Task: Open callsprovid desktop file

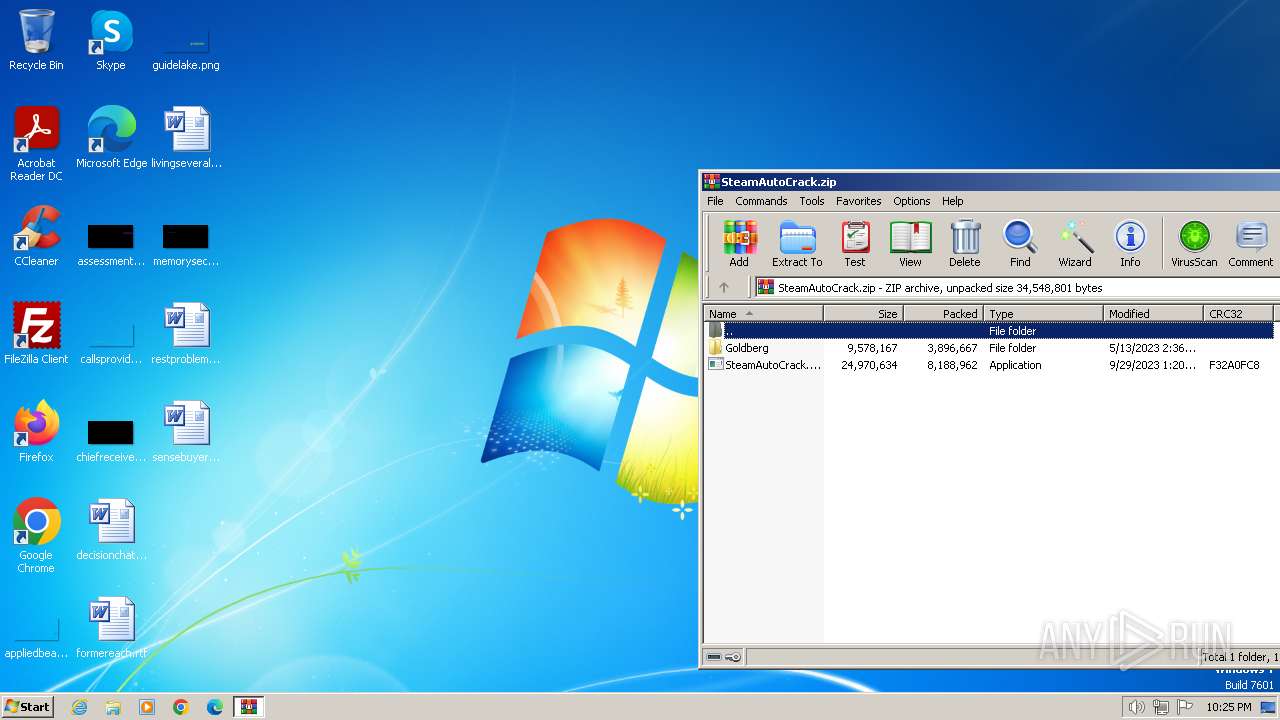Action: [111, 340]
